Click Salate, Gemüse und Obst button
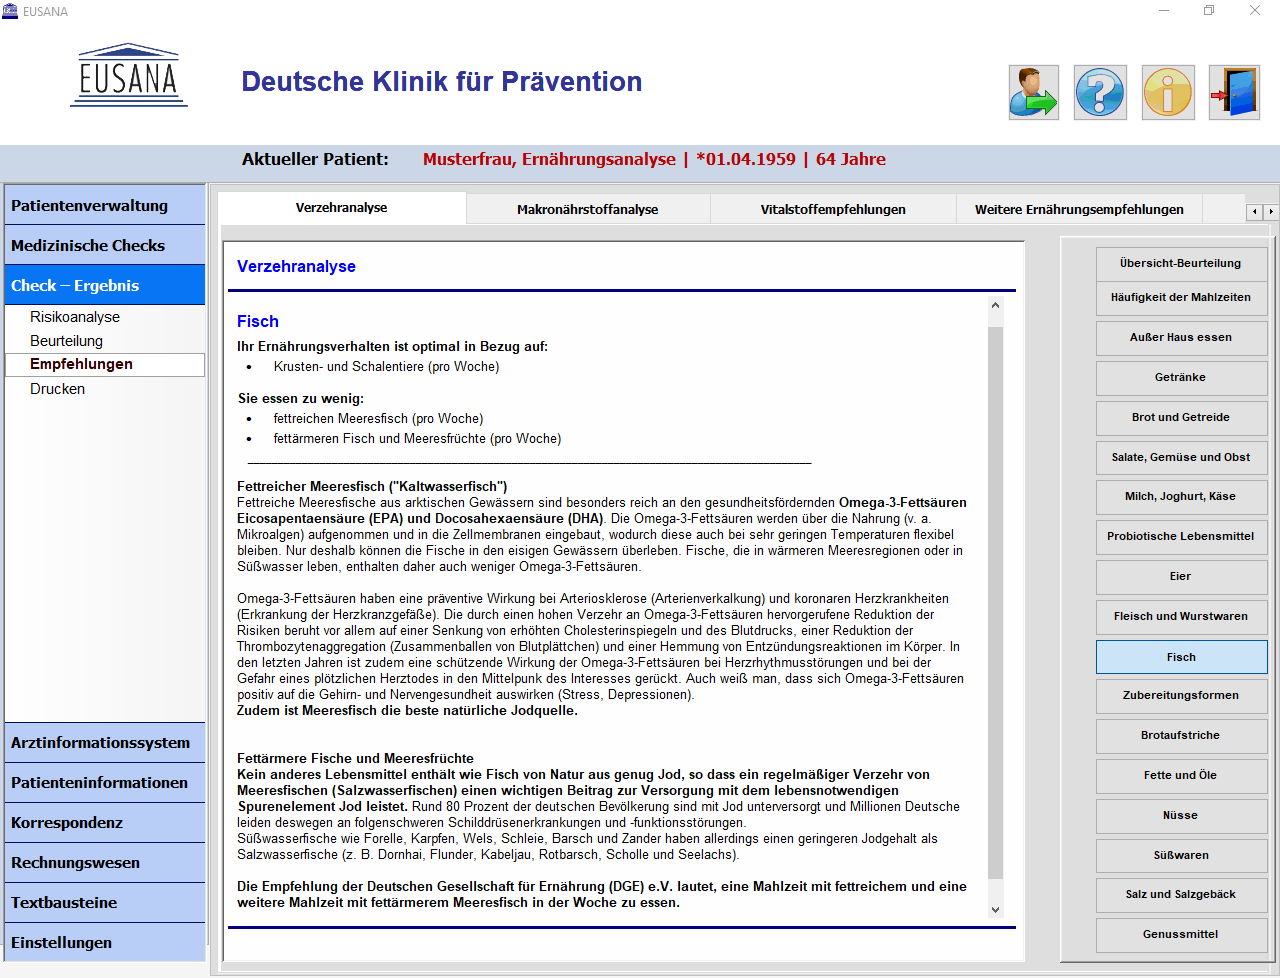 1181,457
